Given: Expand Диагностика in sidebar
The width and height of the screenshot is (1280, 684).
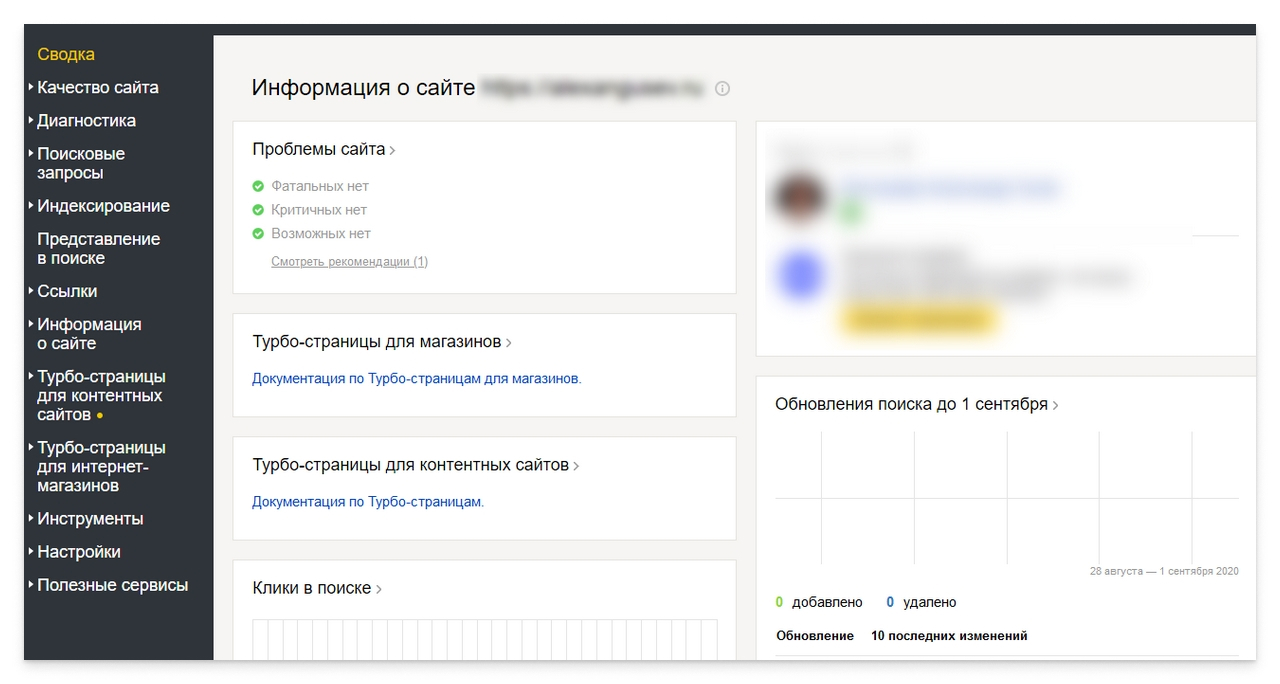Looking at the screenshot, I should [x=86, y=121].
